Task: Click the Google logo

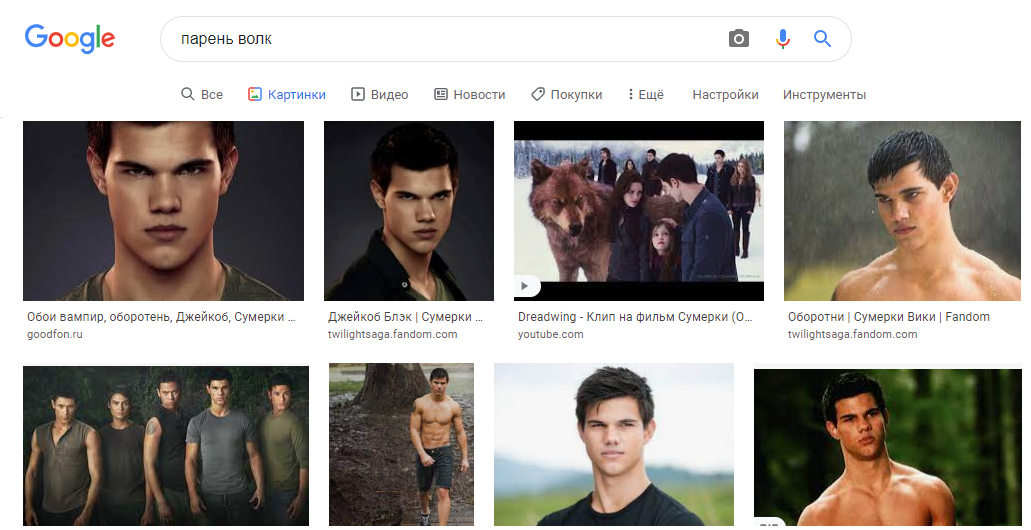Action: (x=70, y=39)
